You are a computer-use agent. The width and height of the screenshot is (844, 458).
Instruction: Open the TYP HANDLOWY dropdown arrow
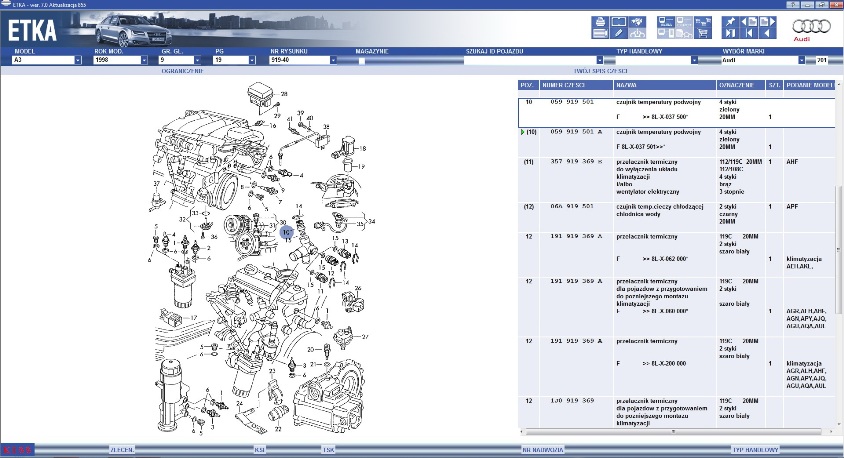(x=694, y=60)
